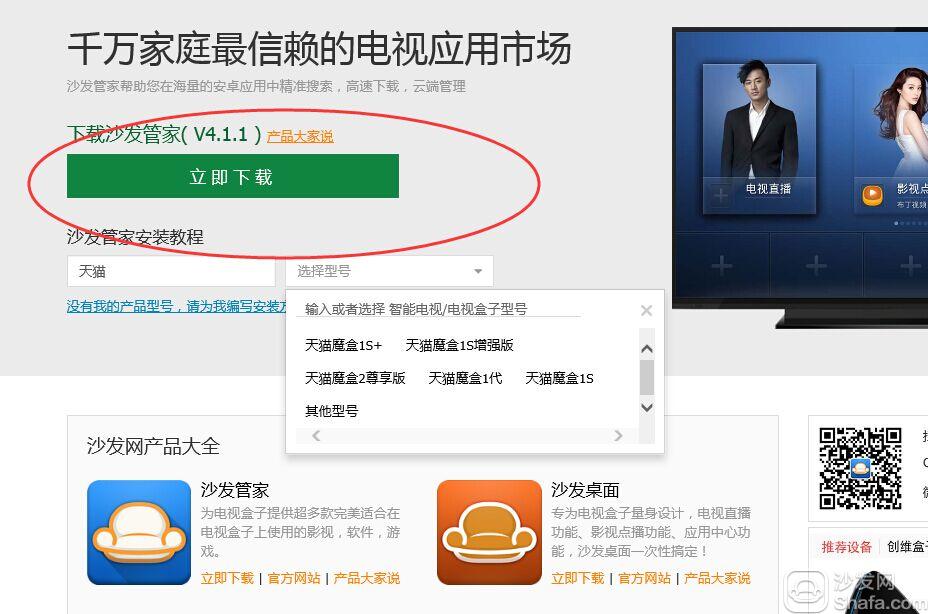Viewport: 928px width, 614px height.
Task: Select 天猫魔盒1S+ from model list
Action: click(x=343, y=345)
